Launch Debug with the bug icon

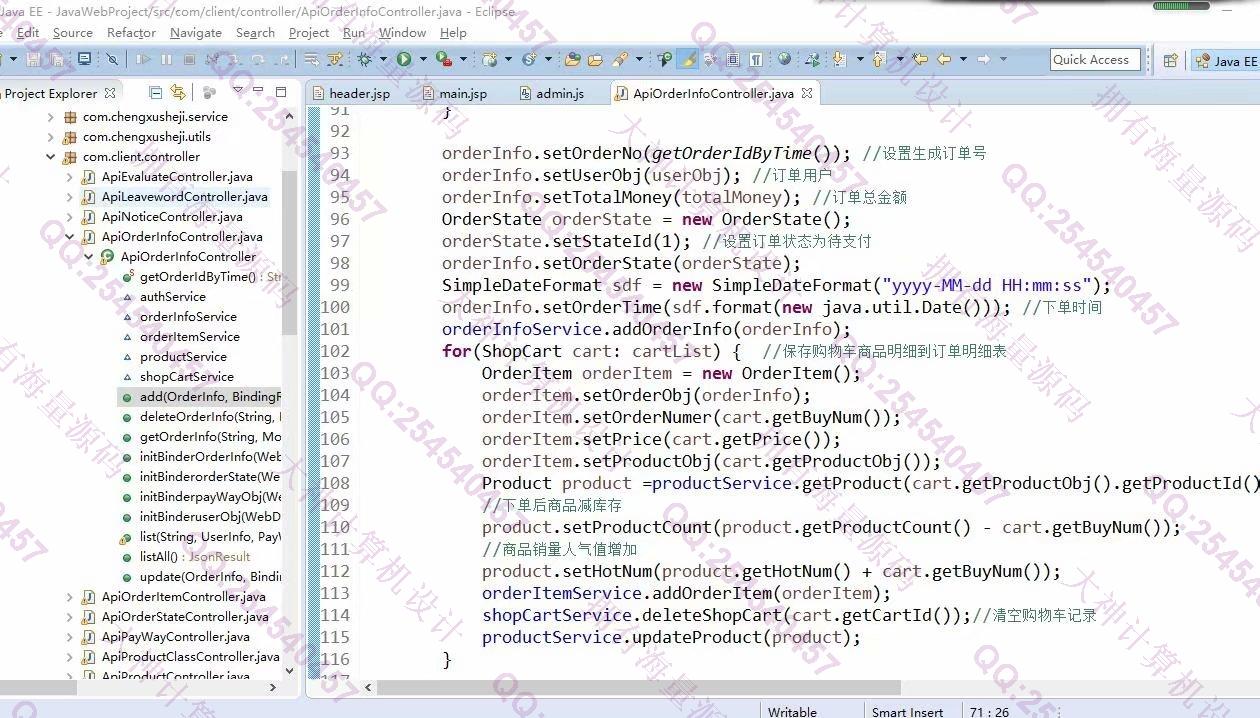[365, 60]
